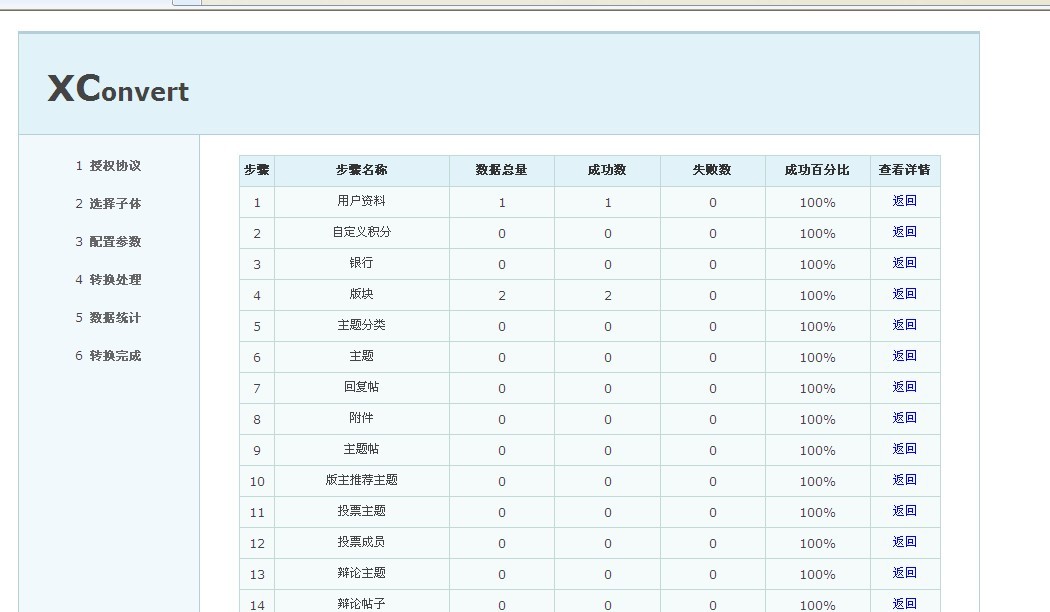Click 返回 link for 主题帖 row
The width and height of the screenshot is (1050, 612).
pyautogui.click(x=905, y=449)
